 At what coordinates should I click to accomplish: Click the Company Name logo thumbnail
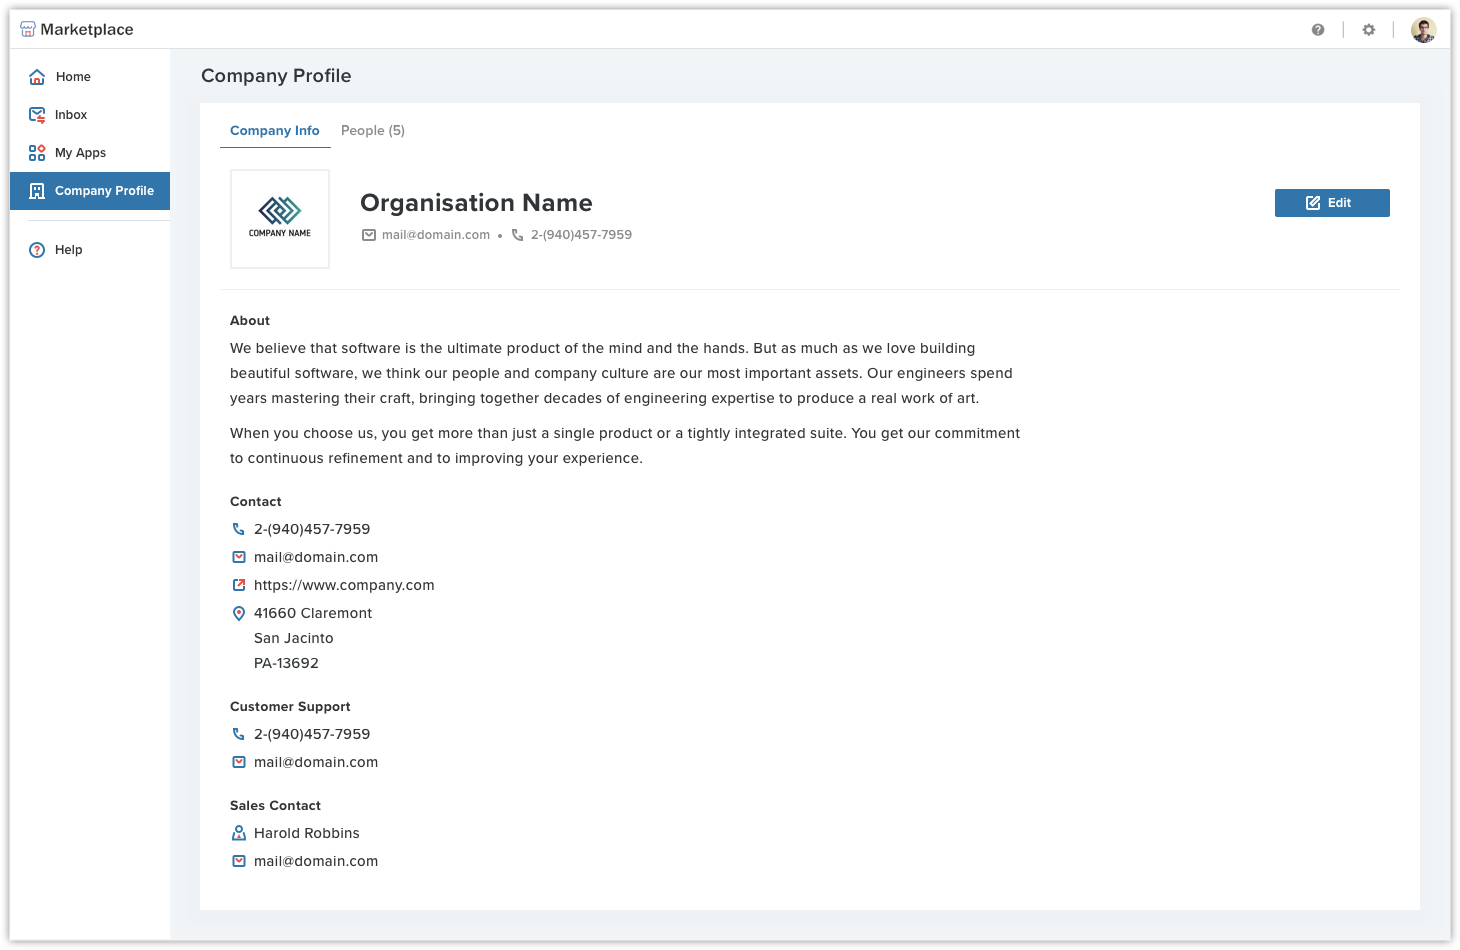(x=279, y=219)
